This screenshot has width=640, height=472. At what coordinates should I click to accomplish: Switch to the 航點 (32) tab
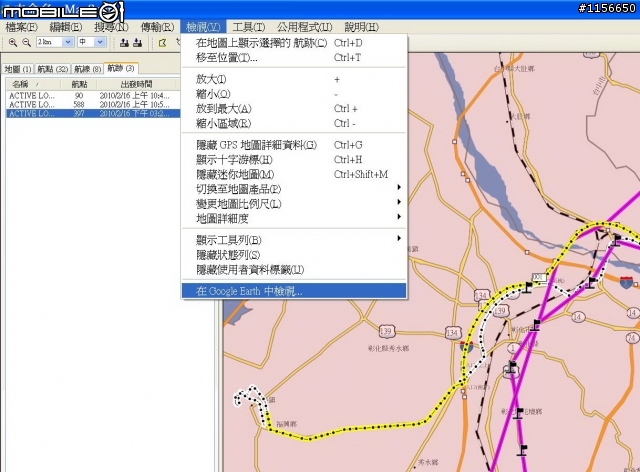(53, 69)
